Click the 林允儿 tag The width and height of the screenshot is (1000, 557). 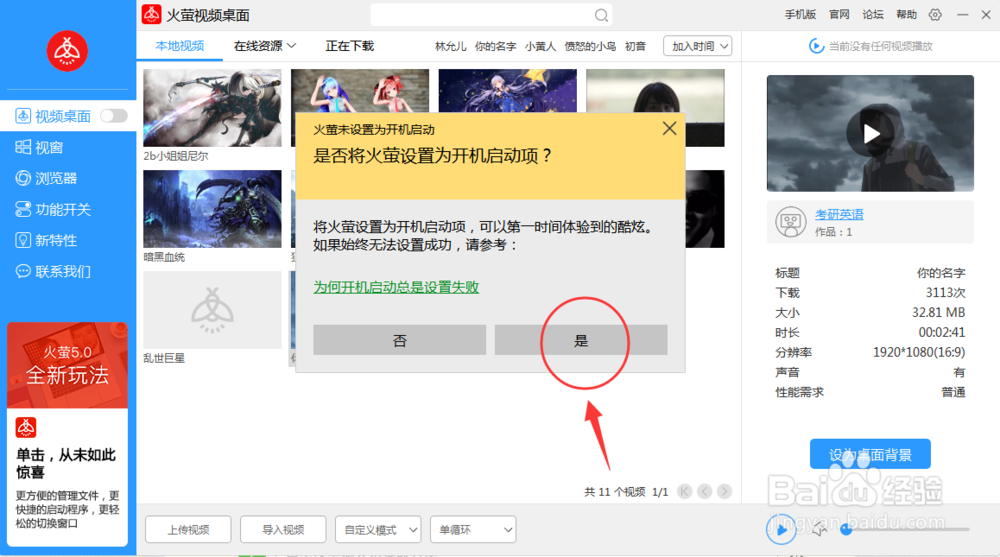450,47
